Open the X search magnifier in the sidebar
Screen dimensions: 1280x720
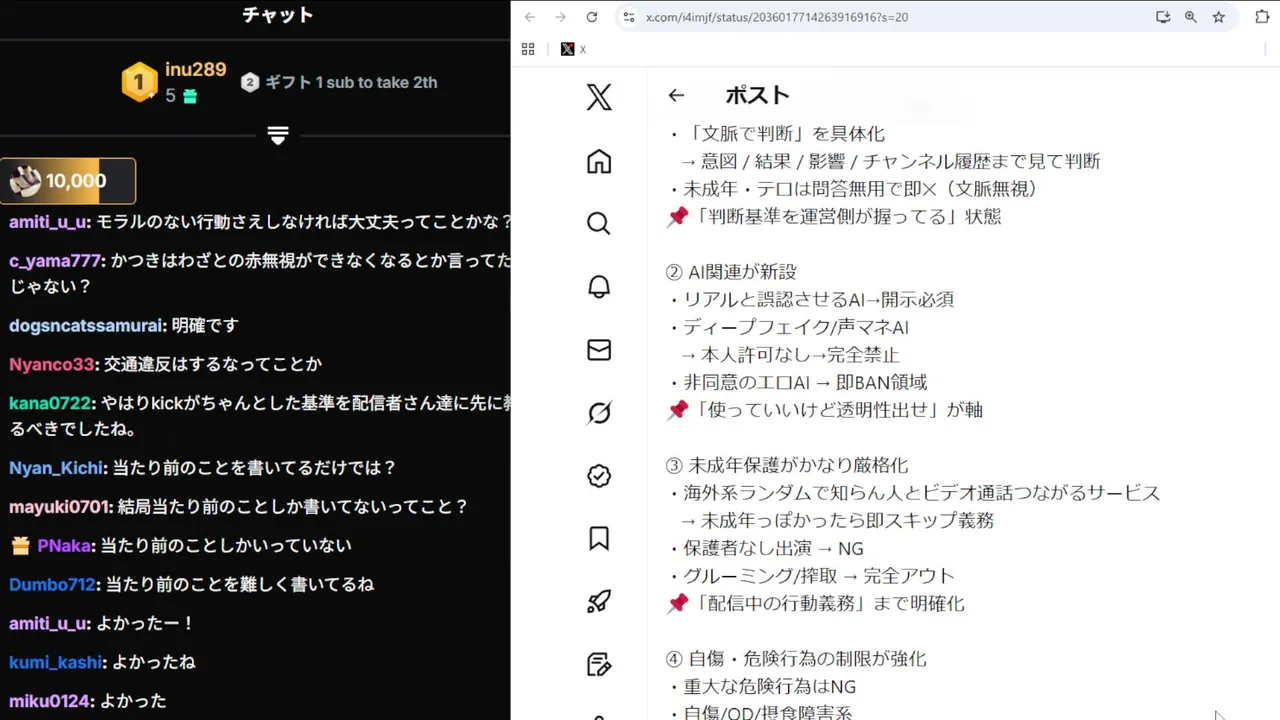point(599,223)
